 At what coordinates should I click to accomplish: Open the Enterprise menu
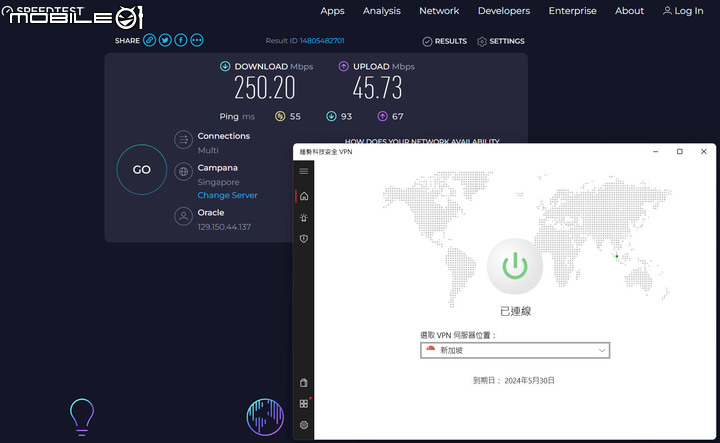[x=573, y=11]
